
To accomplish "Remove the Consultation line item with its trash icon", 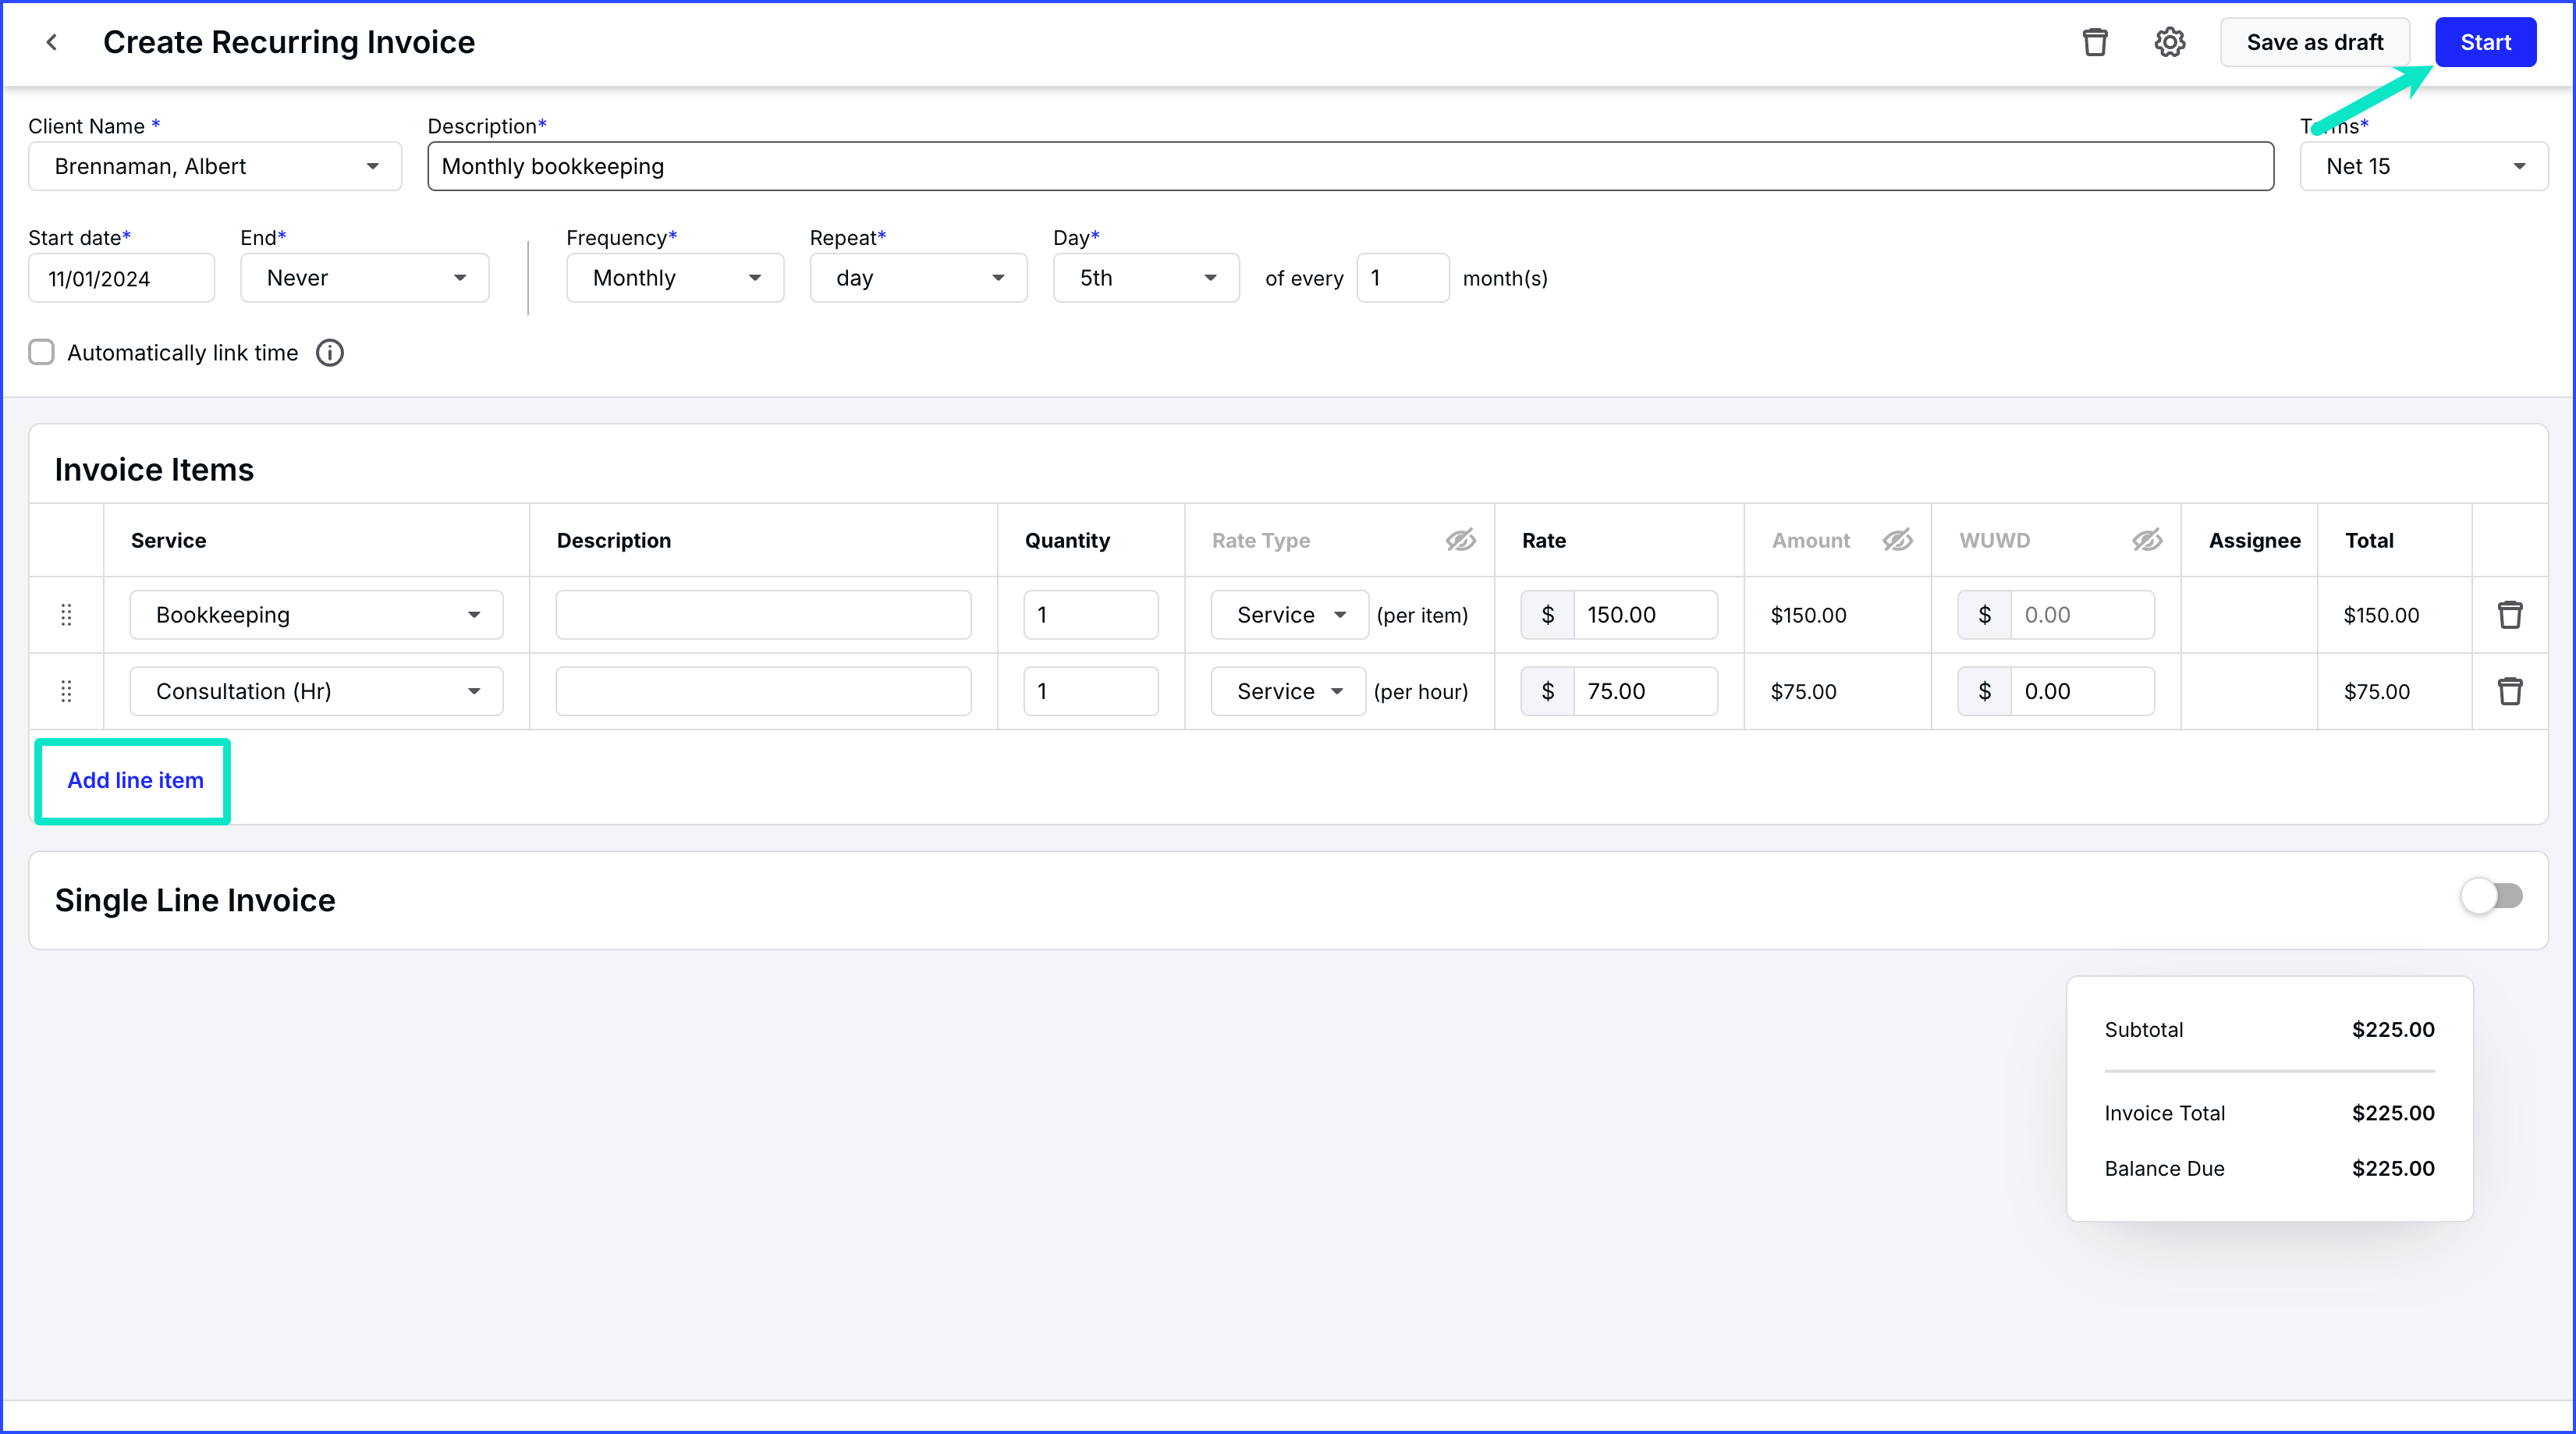I will pos(2511,690).
